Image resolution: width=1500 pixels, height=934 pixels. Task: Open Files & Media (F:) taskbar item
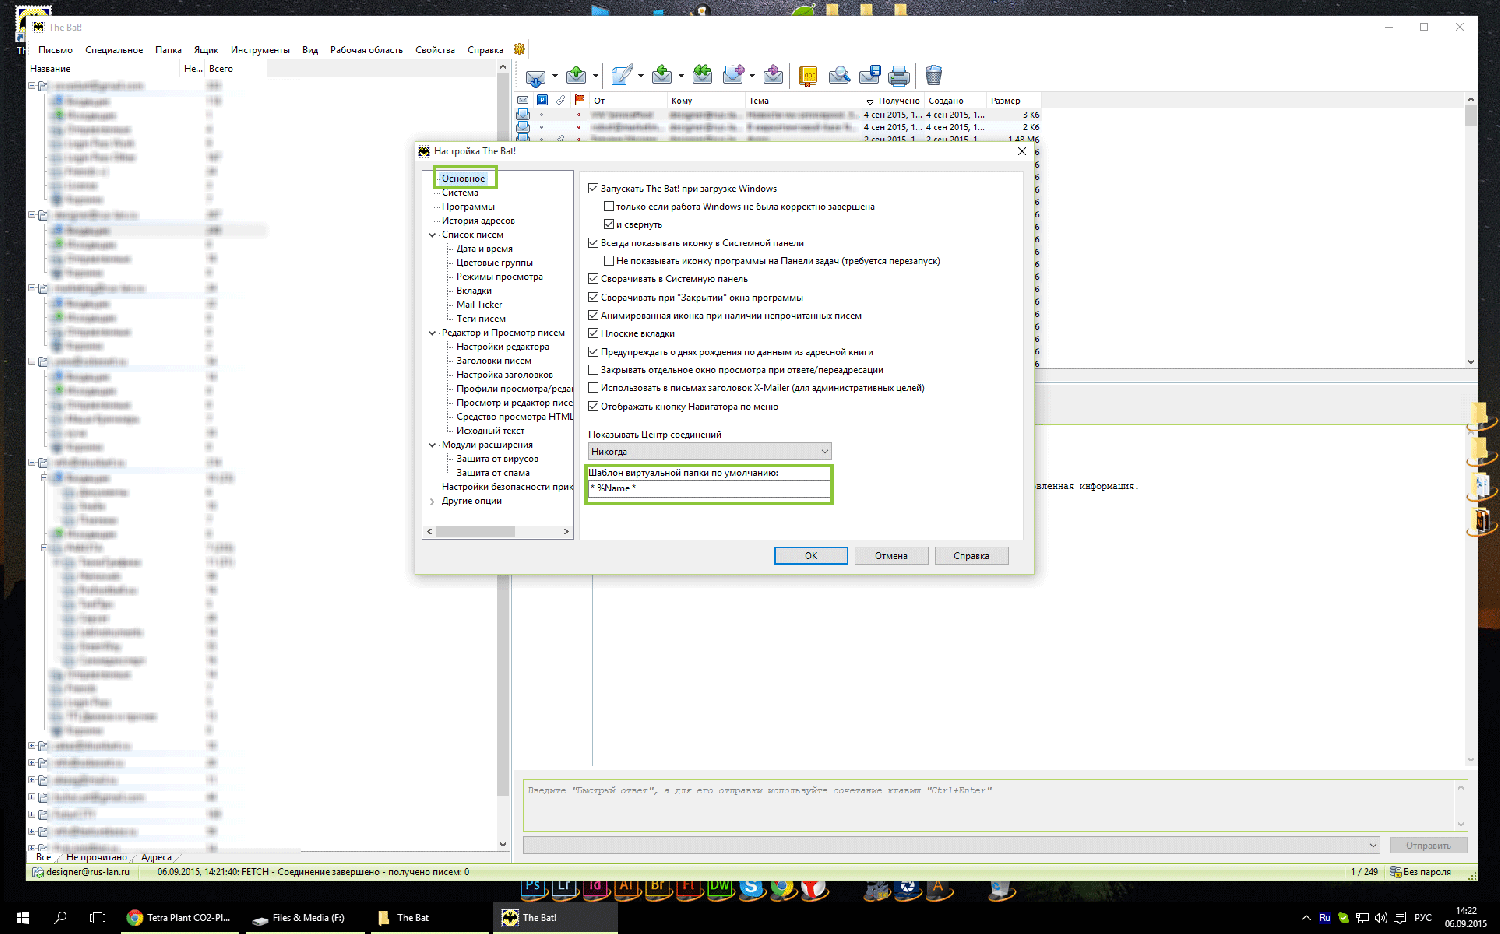[304, 917]
